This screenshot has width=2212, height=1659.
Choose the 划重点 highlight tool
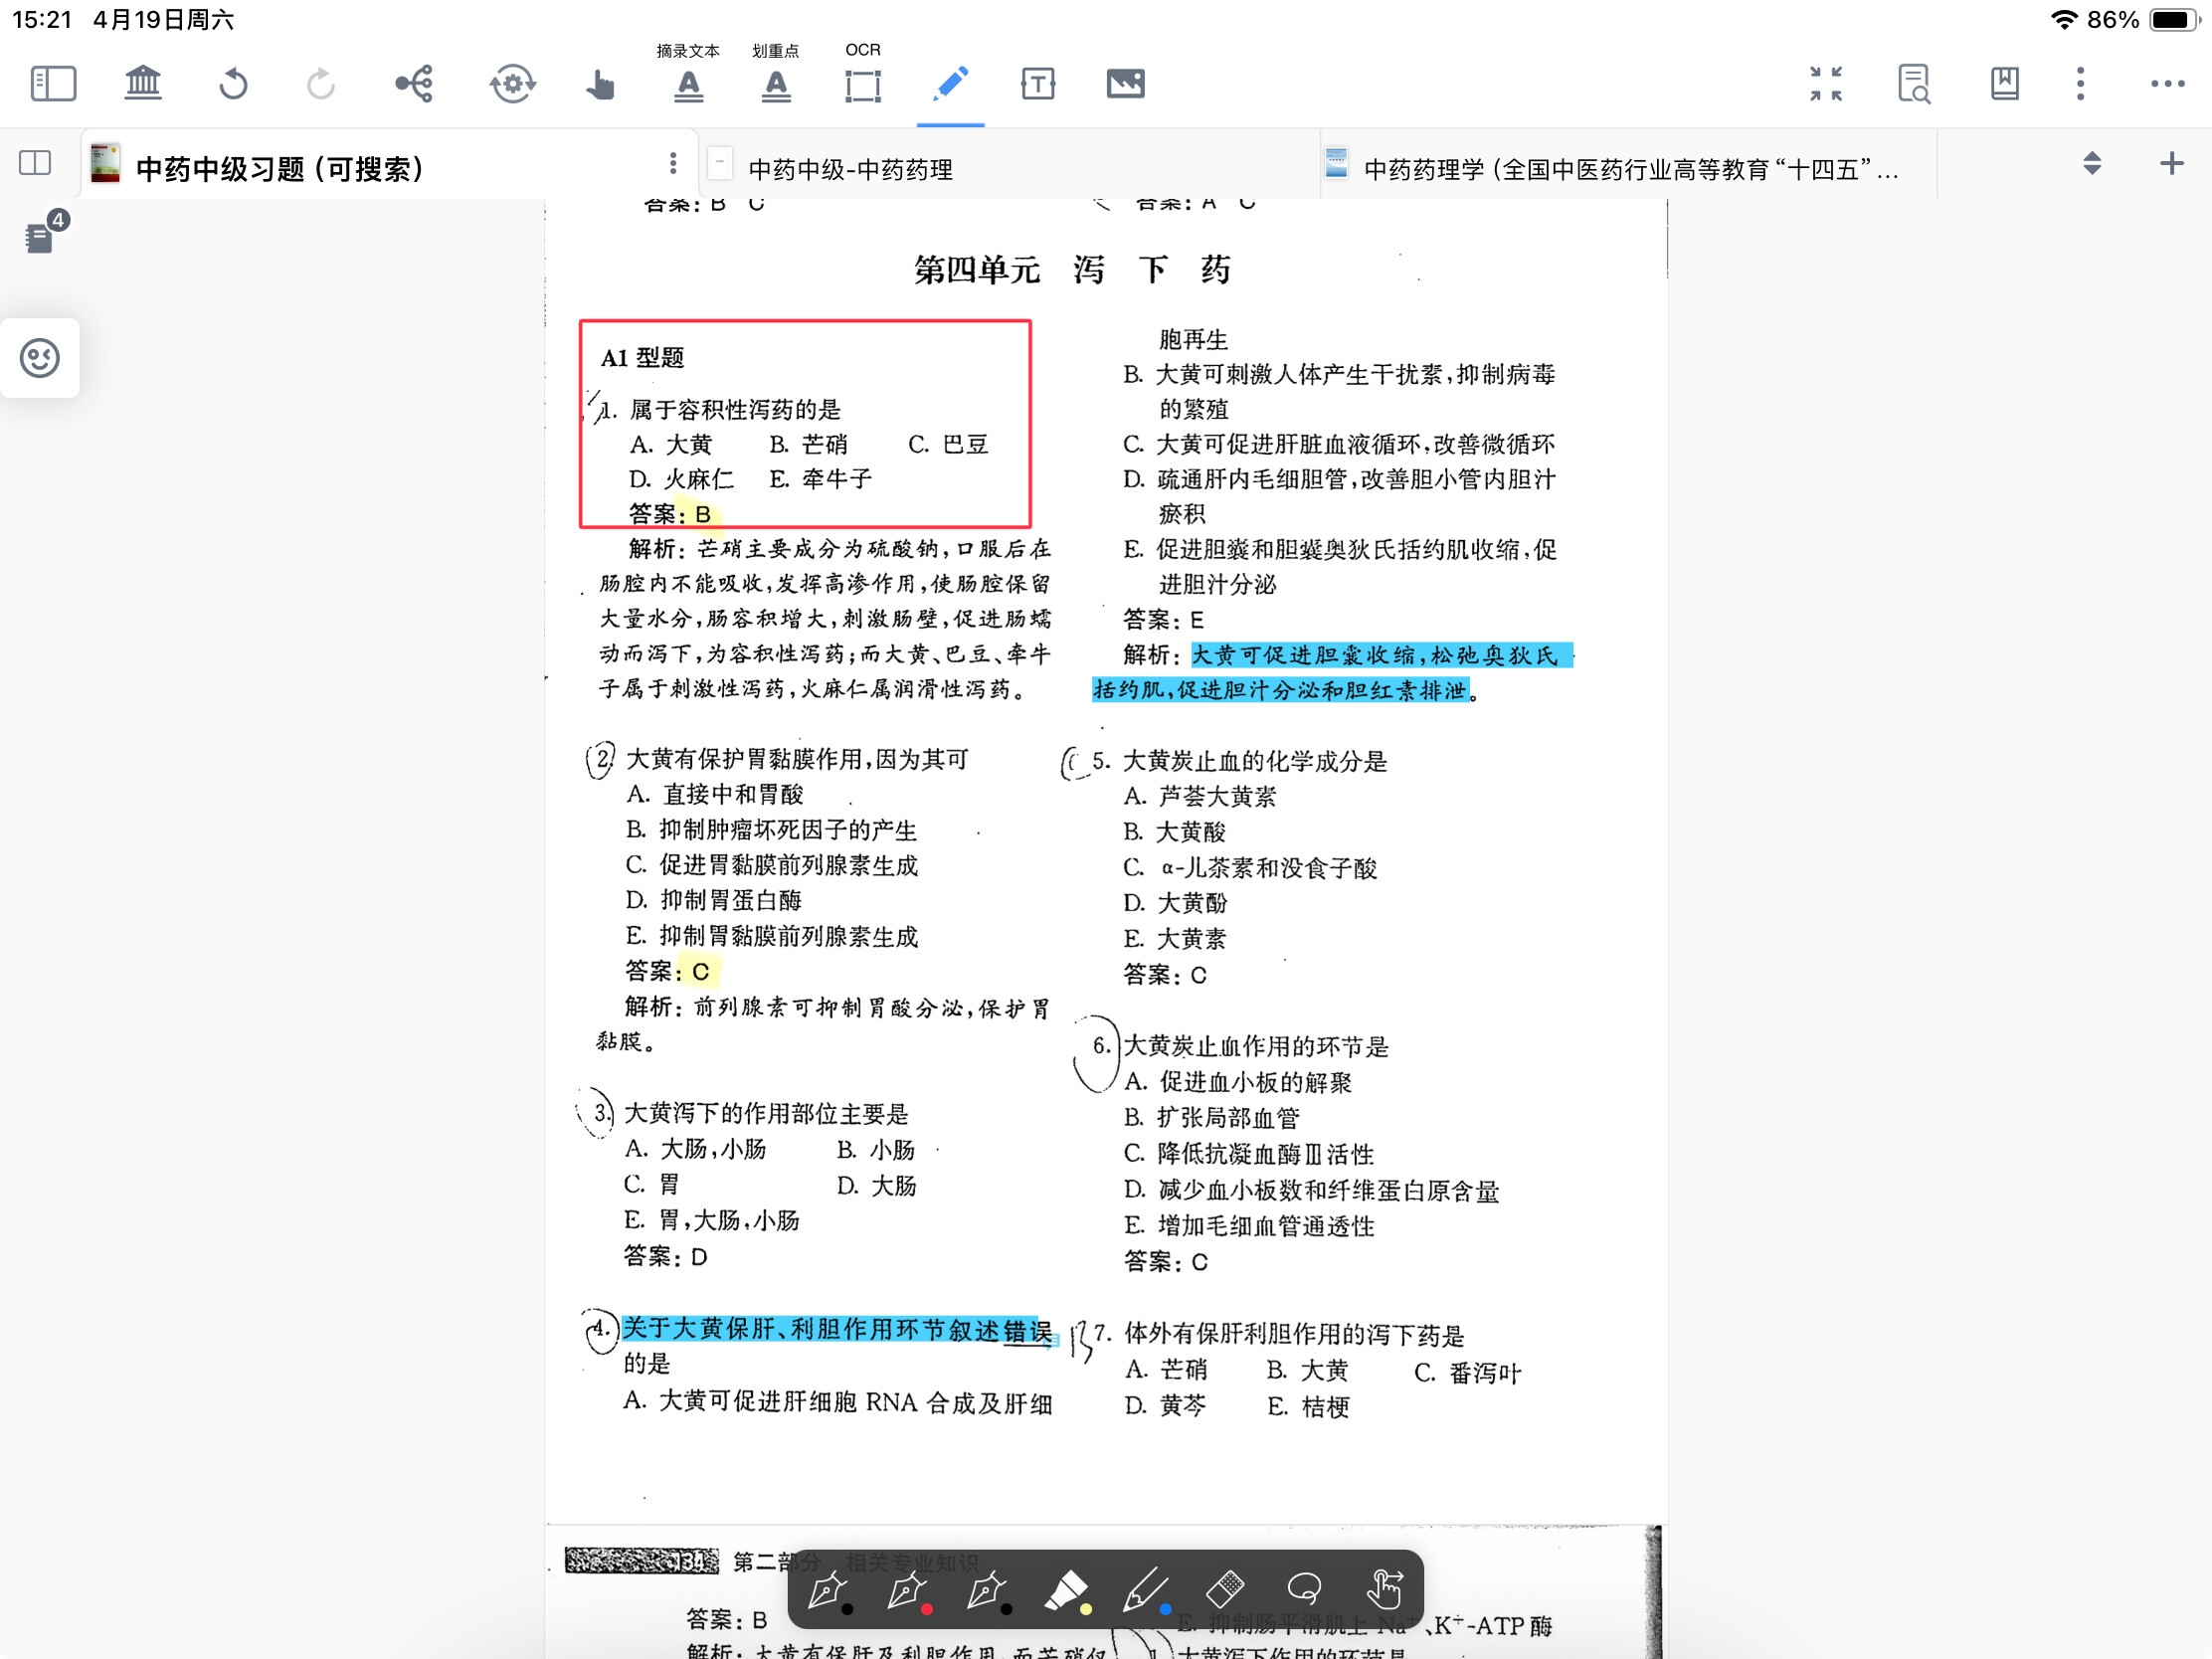(776, 85)
